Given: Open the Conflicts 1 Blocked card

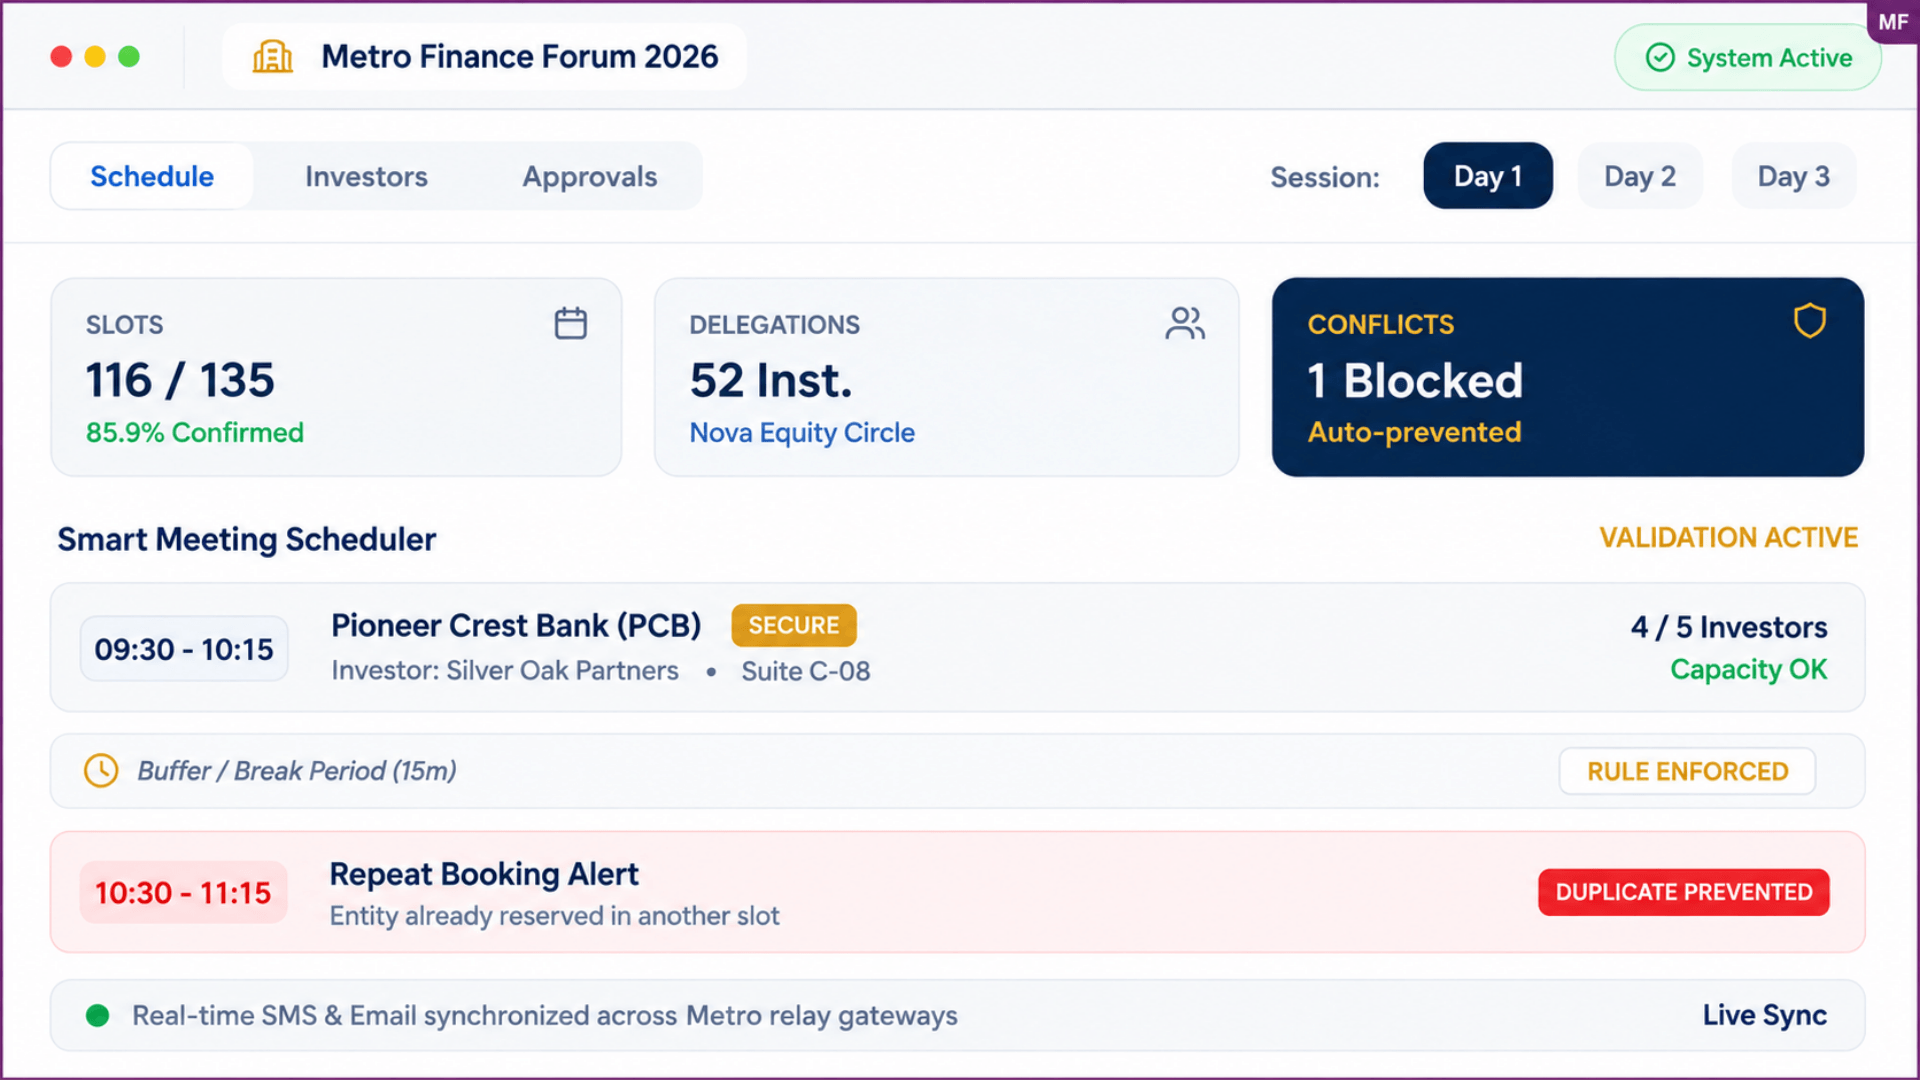Looking at the screenshot, I should pyautogui.click(x=1568, y=377).
